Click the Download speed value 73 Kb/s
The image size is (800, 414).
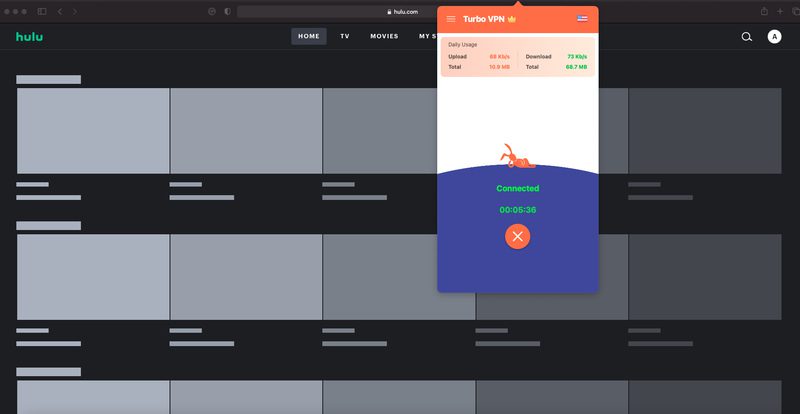click(x=577, y=57)
